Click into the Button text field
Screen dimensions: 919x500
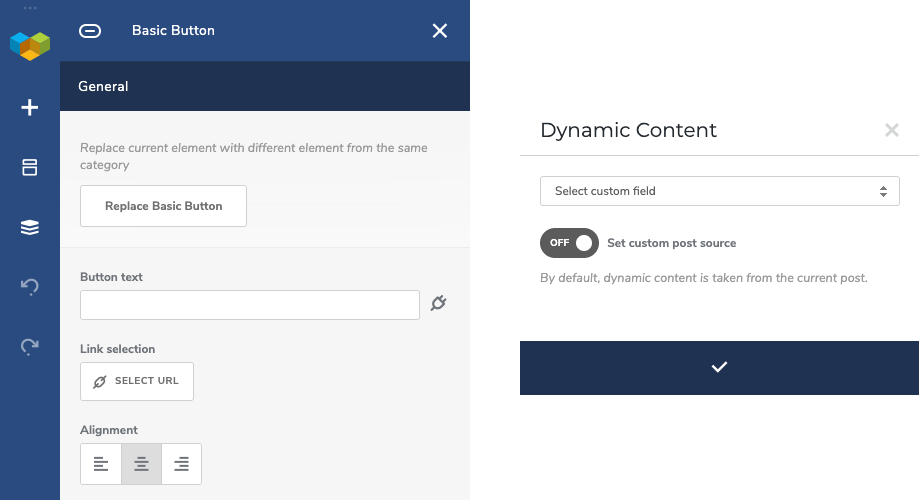(x=250, y=305)
